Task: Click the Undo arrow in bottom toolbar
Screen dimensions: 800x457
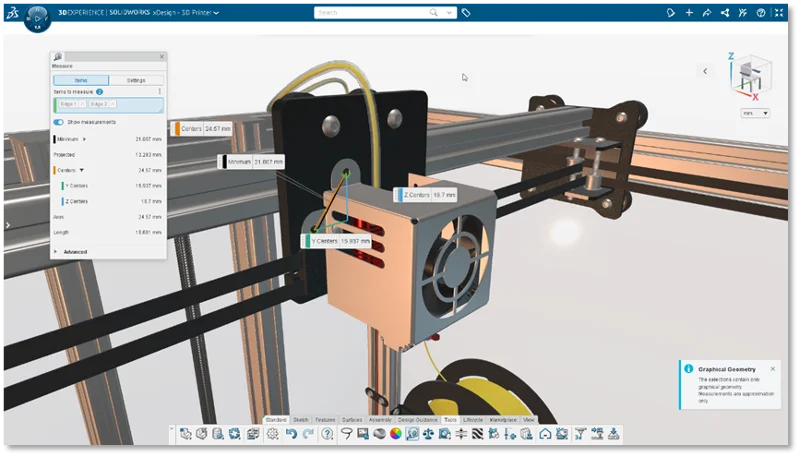Action: pos(292,434)
